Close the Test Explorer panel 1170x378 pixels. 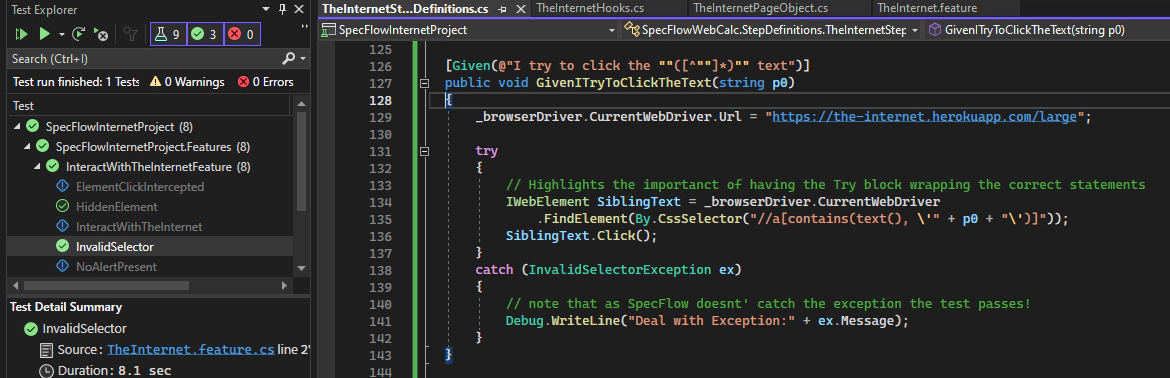[299, 10]
